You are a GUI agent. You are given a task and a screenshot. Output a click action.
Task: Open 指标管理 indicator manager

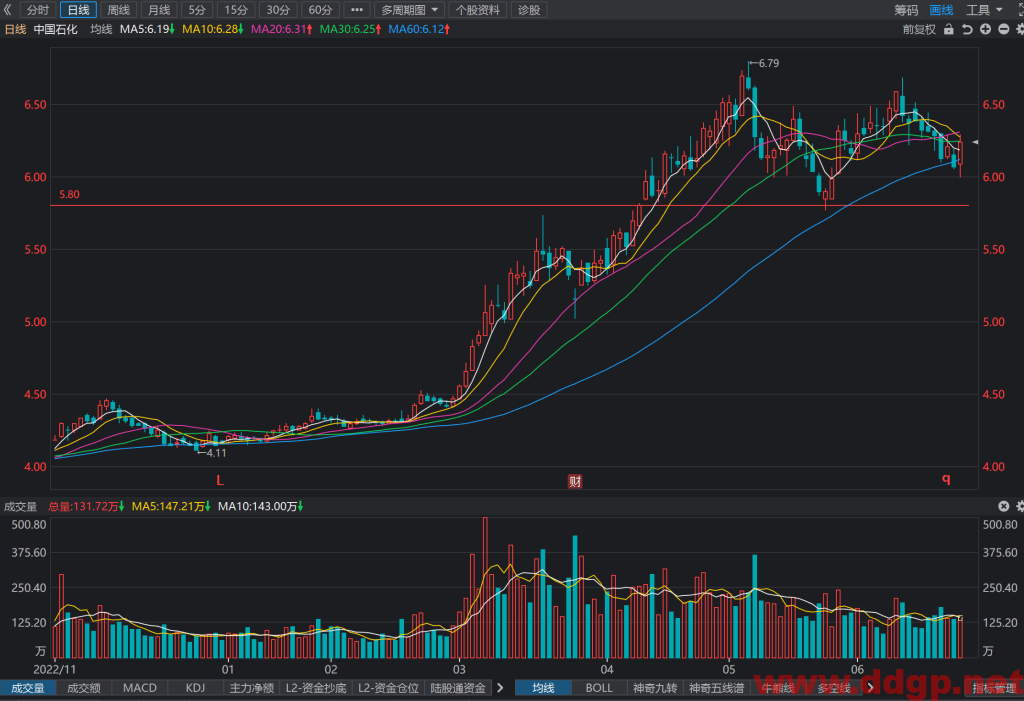click(995, 688)
